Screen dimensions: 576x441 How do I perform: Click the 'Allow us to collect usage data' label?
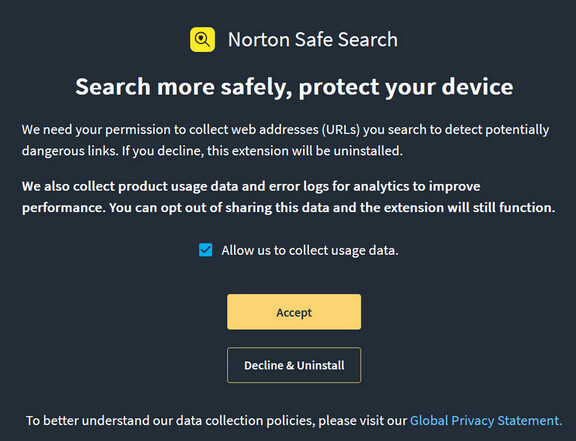point(310,251)
